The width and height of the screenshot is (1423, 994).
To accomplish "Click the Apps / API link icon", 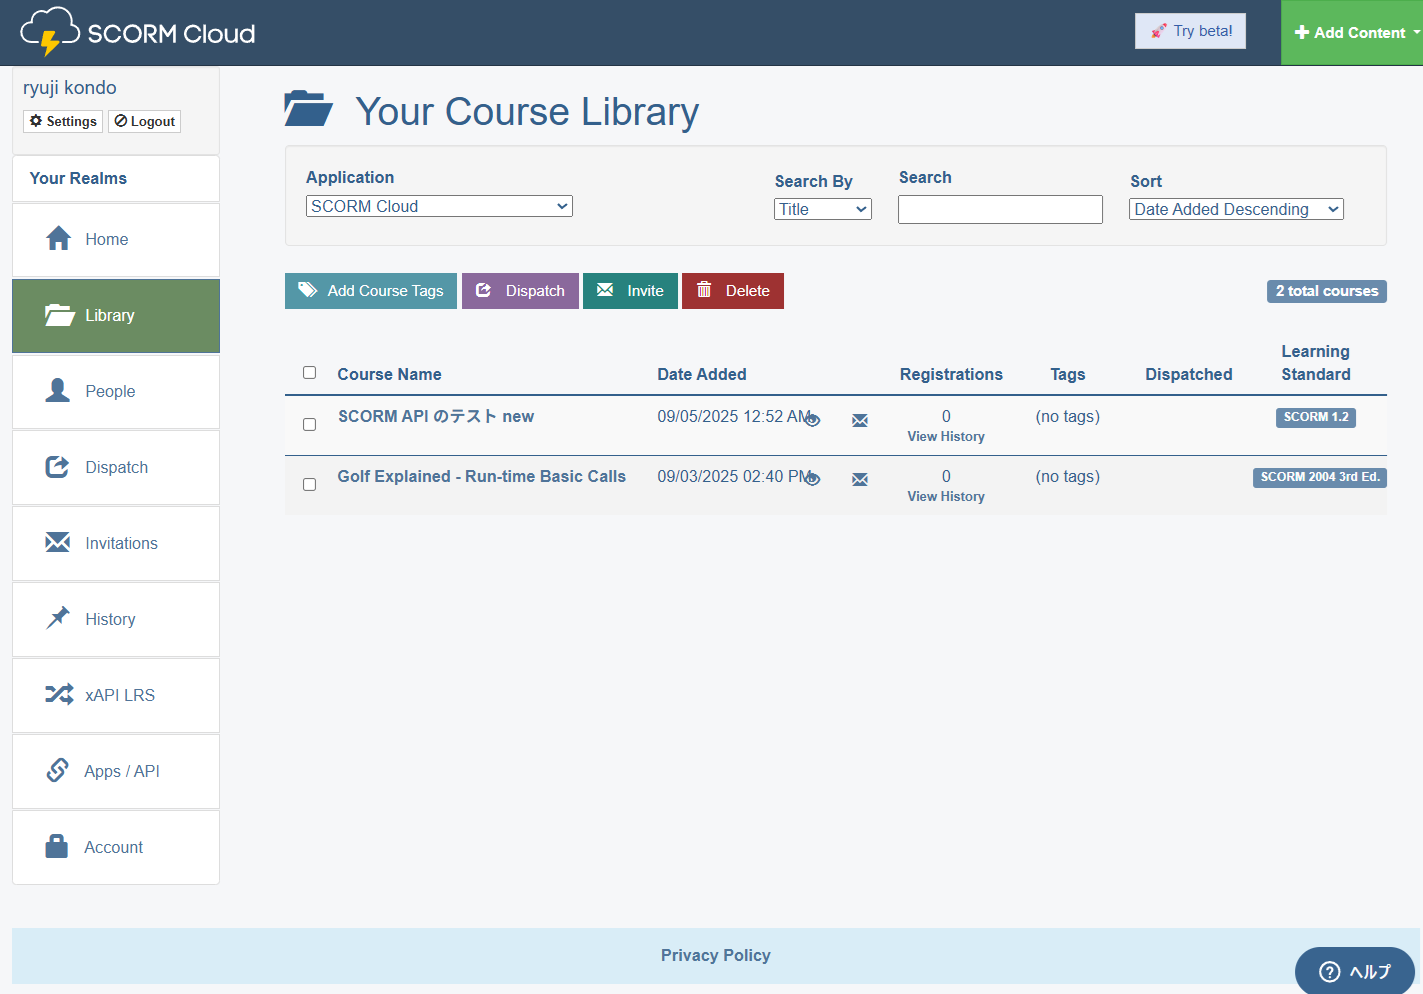I will [58, 770].
